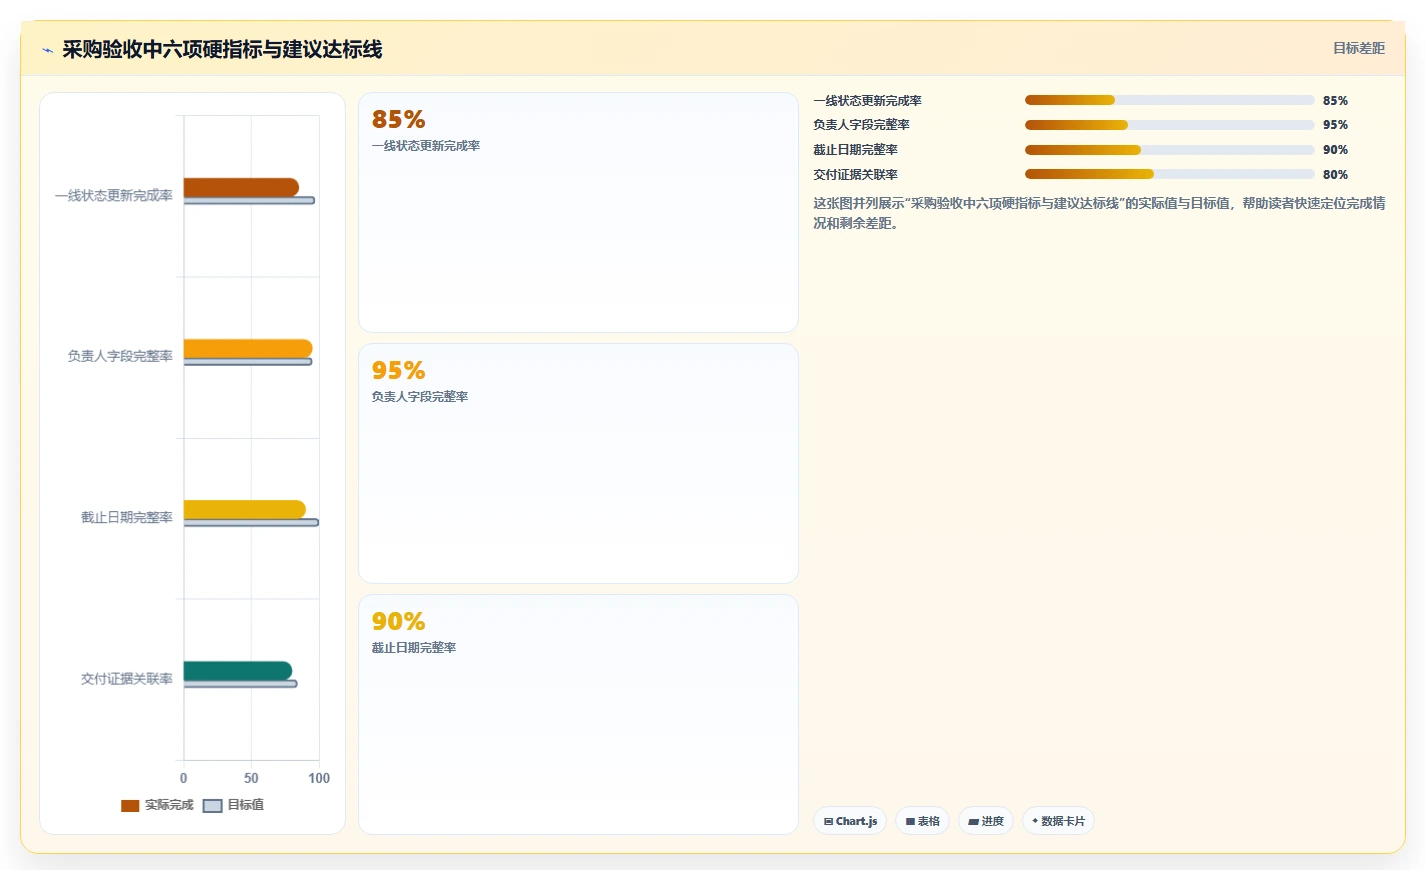Click the progress bar showing 90%
Viewport: 1426px width, 870px height.
click(x=1169, y=150)
